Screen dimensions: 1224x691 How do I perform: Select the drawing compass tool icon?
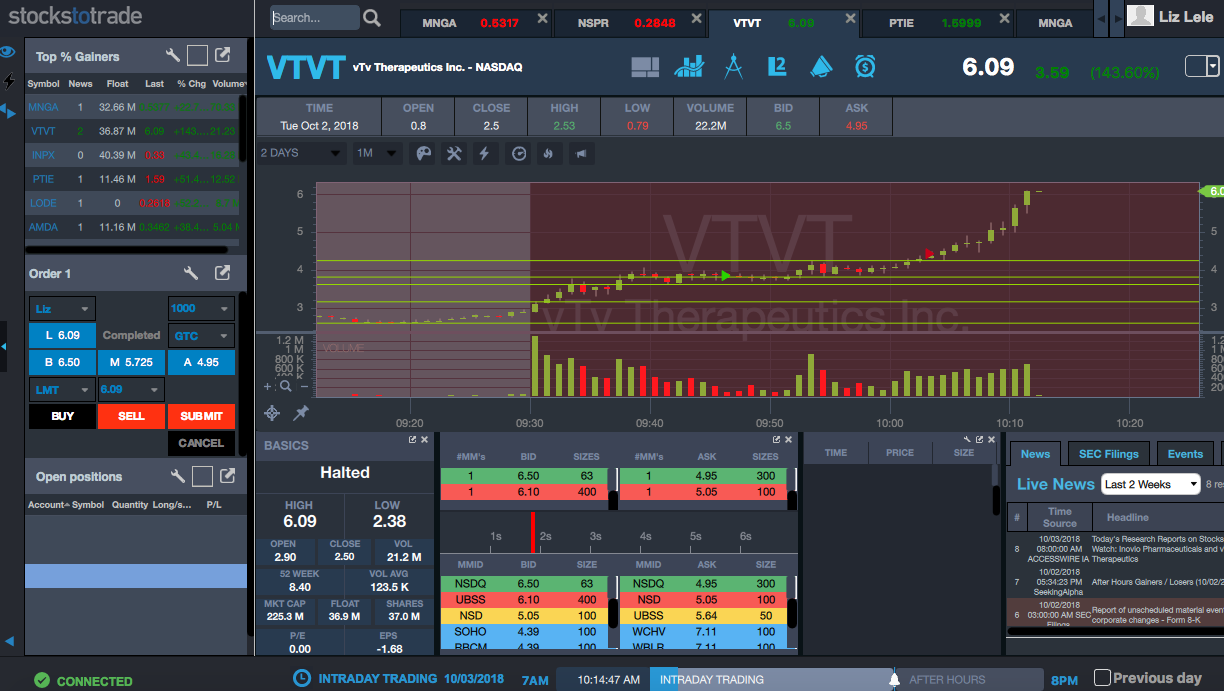coord(733,66)
